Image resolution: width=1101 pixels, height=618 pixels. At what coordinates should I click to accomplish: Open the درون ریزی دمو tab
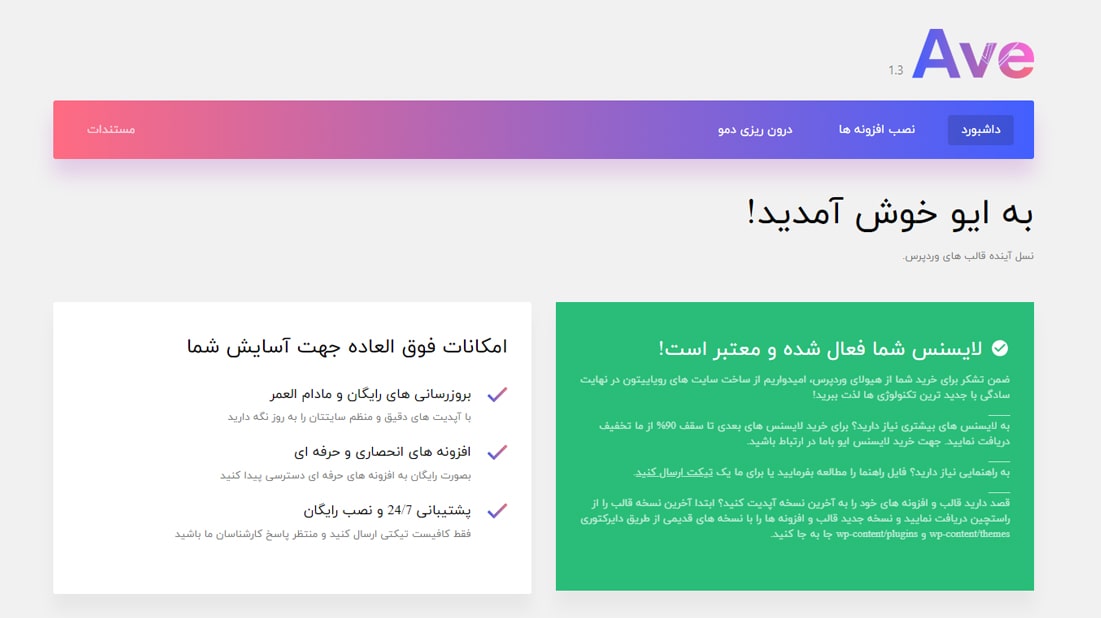(755, 130)
